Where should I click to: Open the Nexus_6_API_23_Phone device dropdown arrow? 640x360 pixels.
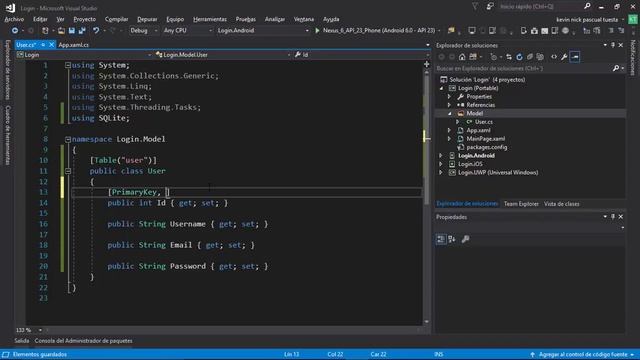click(x=439, y=31)
